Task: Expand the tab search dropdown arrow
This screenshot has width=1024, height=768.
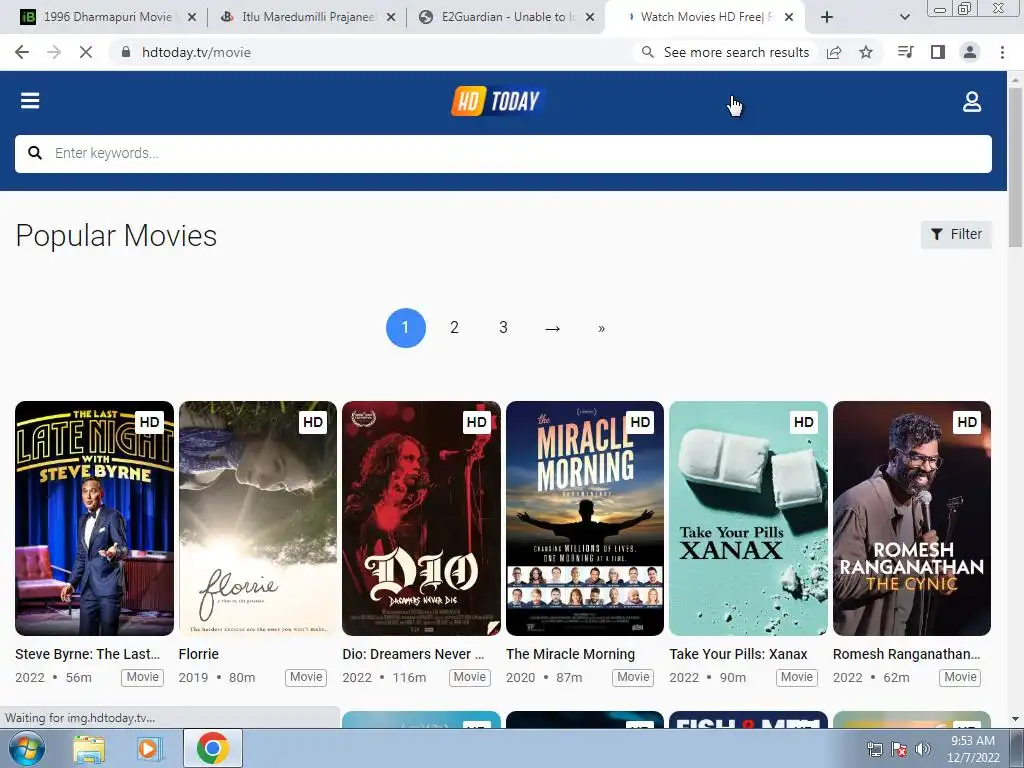Action: click(x=904, y=17)
